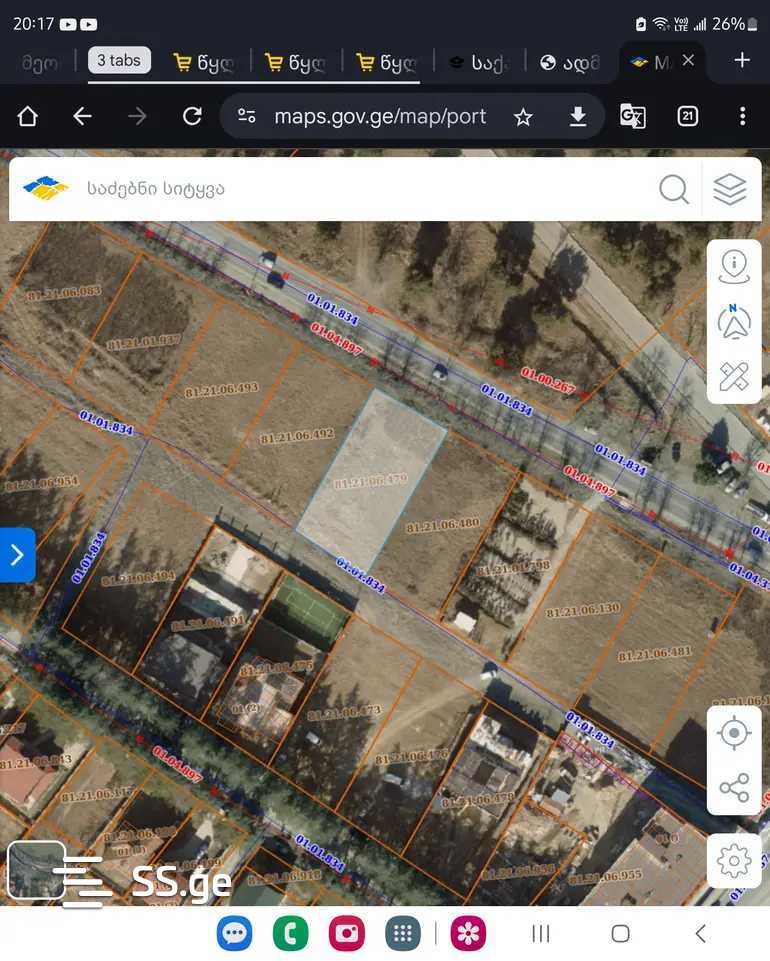Open the location info tool
The image size is (770, 961).
(734, 266)
